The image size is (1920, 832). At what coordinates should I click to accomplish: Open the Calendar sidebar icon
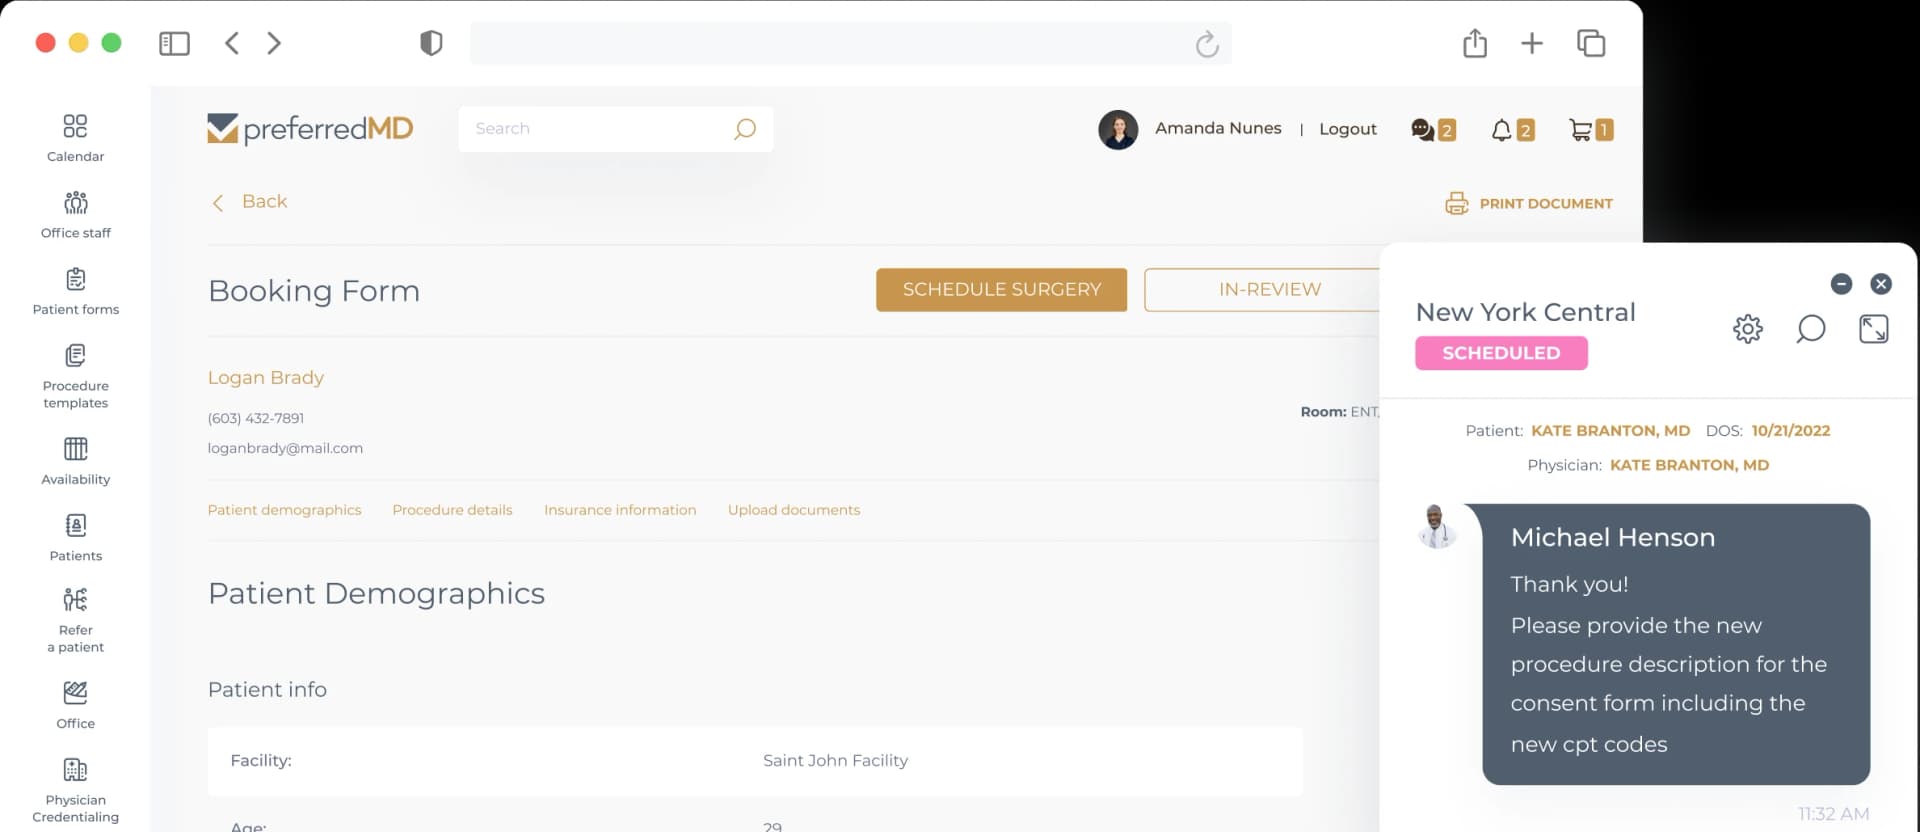tap(75, 127)
